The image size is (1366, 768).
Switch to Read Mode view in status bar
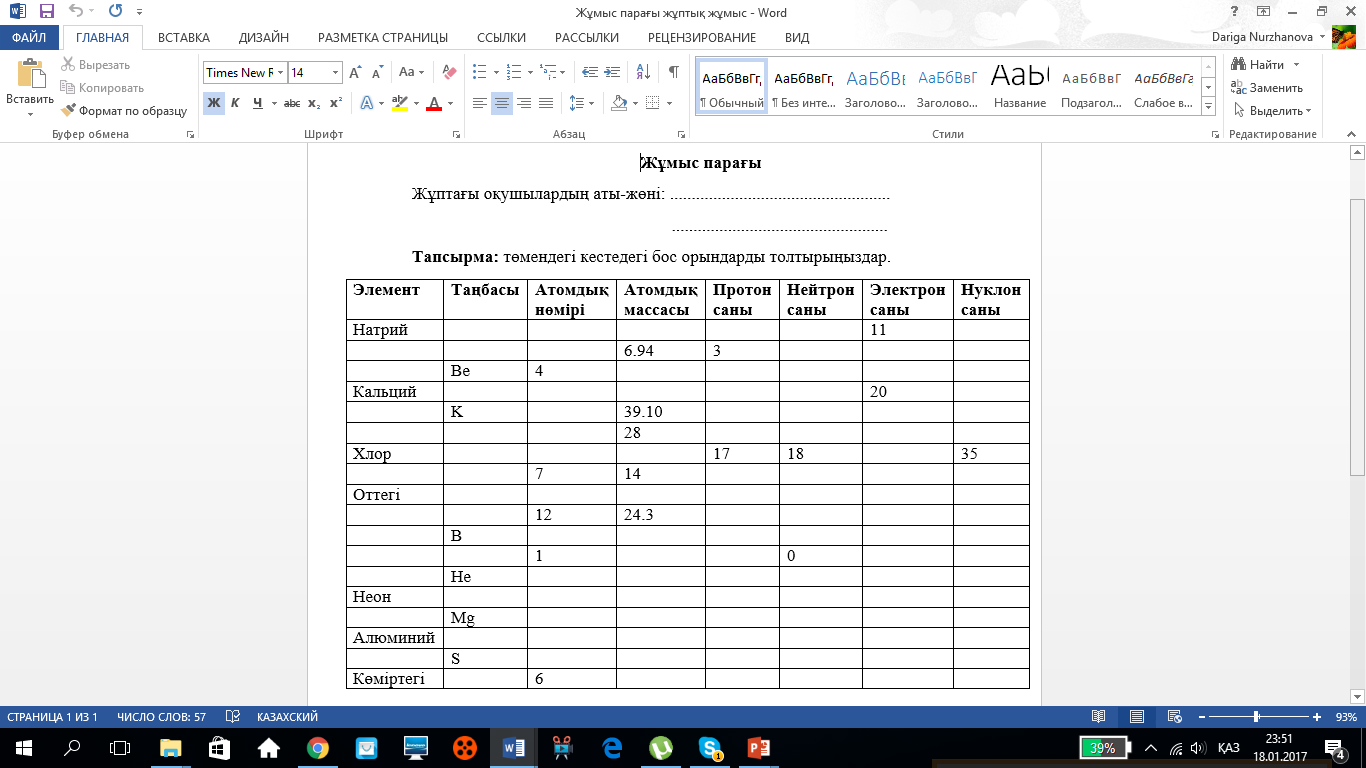tap(1098, 717)
